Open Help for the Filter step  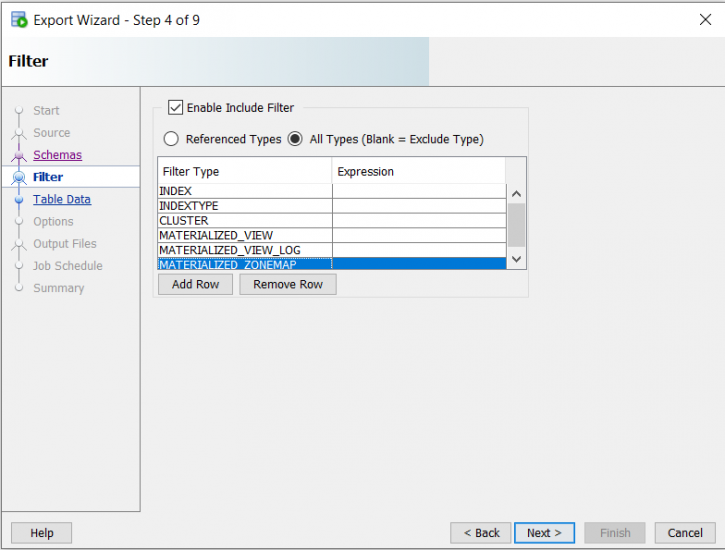pyautogui.click(x=42, y=533)
